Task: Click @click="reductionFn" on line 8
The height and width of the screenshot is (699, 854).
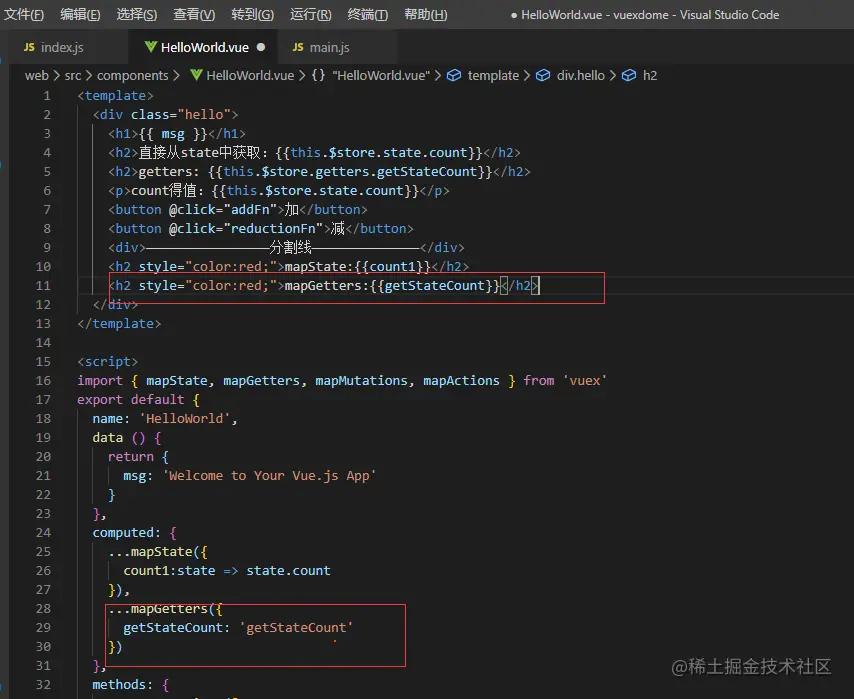Action: (246, 229)
